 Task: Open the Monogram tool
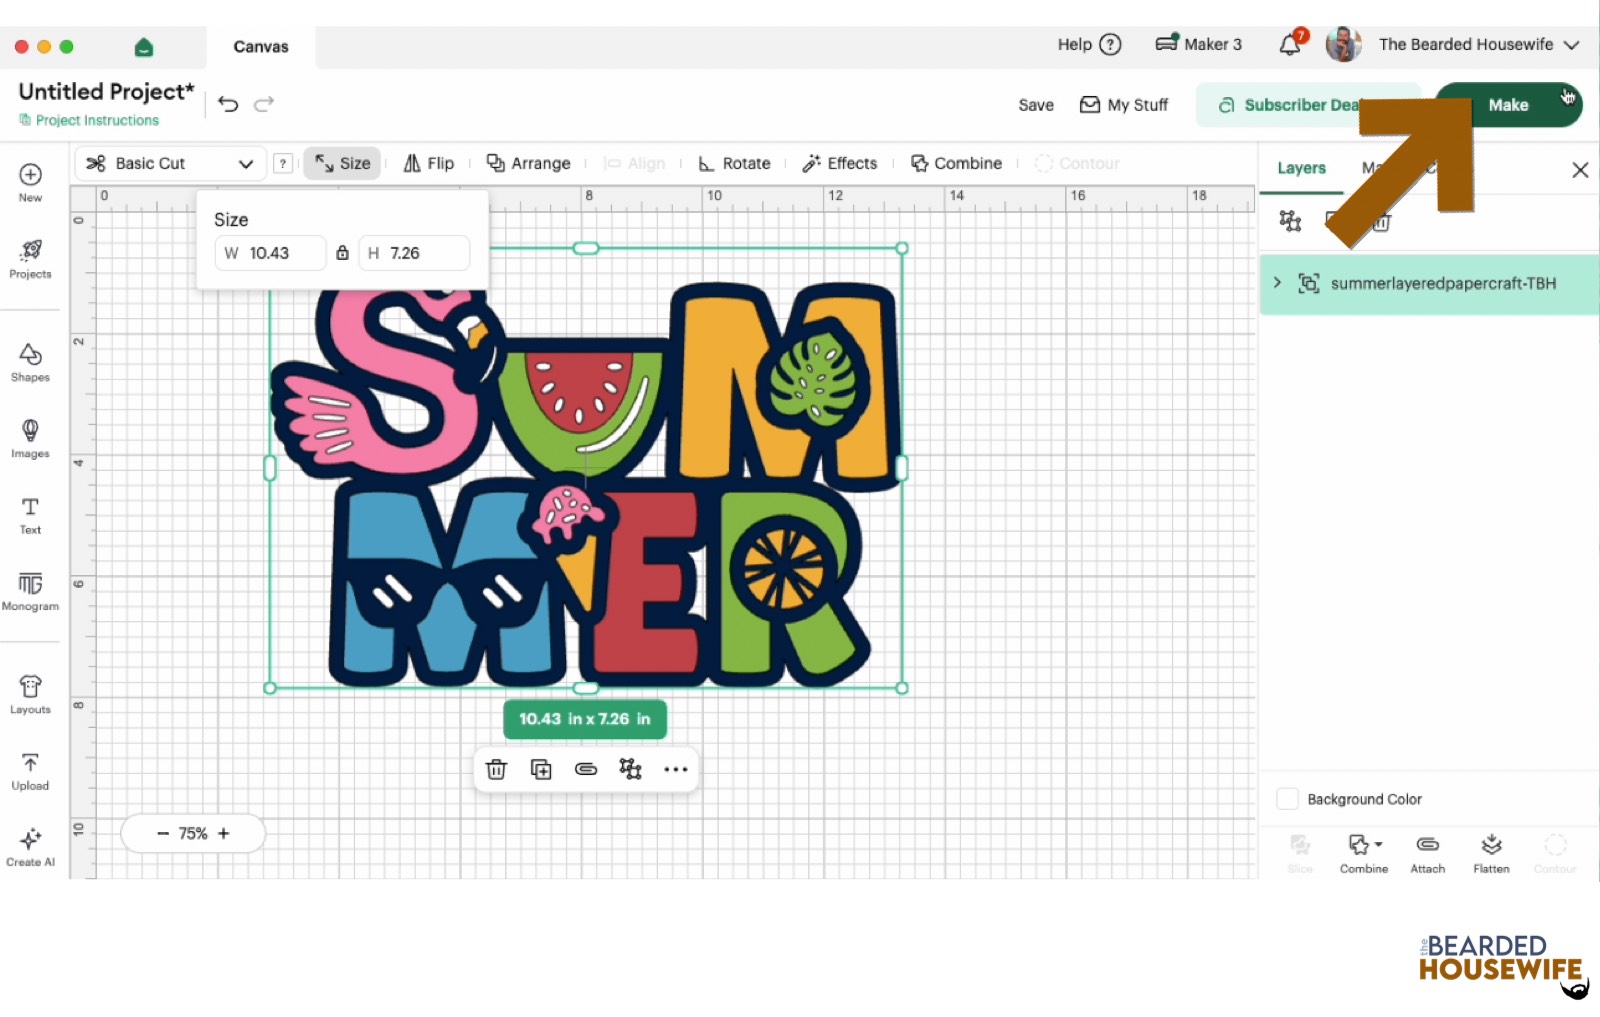coord(30,590)
